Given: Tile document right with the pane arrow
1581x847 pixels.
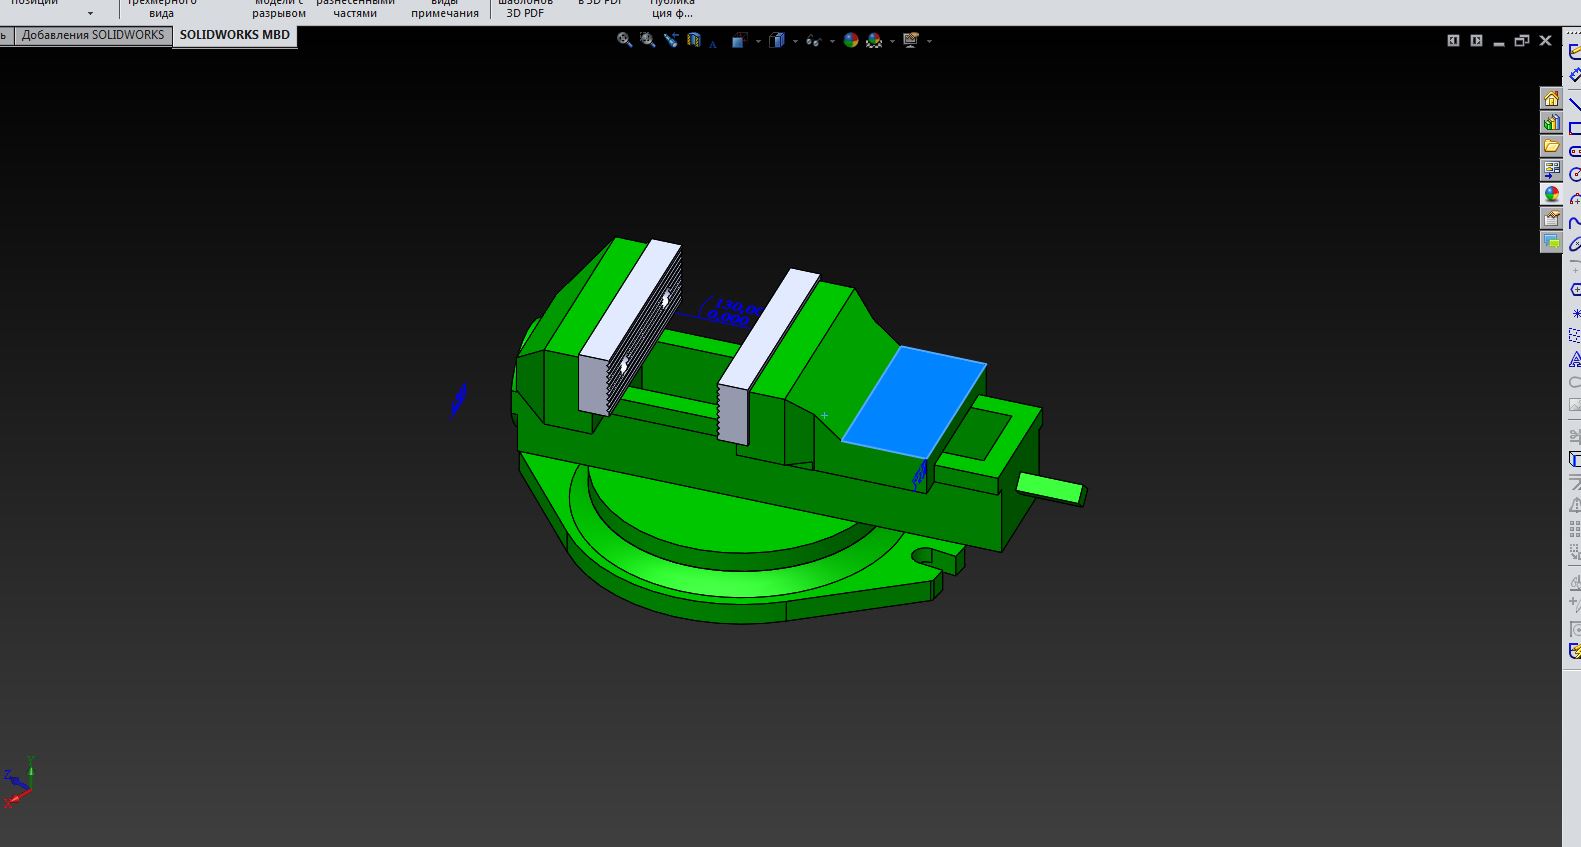Looking at the screenshot, I should pyautogui.click(x=1476, y=41).
